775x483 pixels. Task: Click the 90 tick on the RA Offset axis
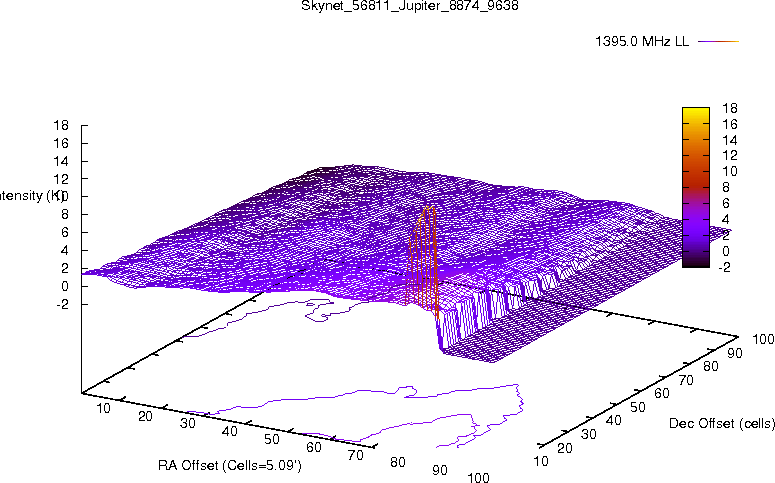pos(440,470)
